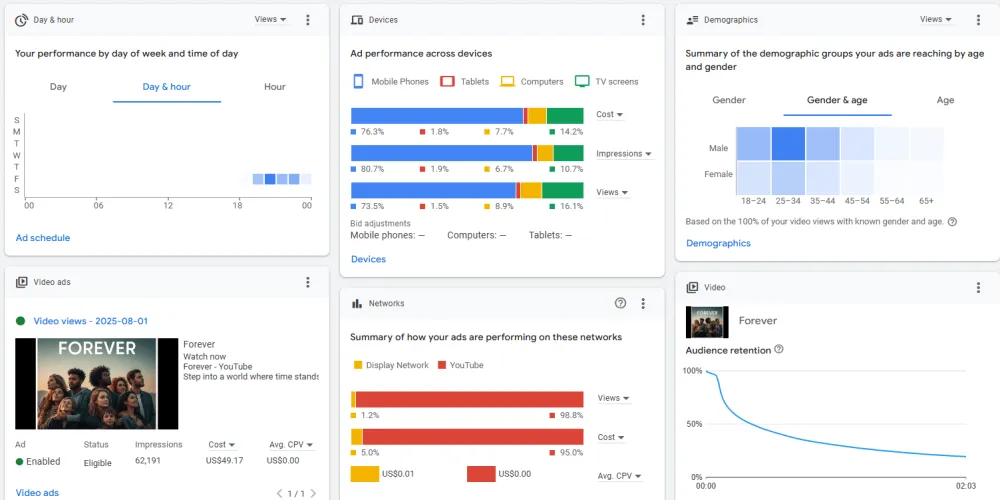The width and height of the screenshot is (1000, 500).
Task: Click the Video views - 2025-08-01 link
Action: [91, 321]
